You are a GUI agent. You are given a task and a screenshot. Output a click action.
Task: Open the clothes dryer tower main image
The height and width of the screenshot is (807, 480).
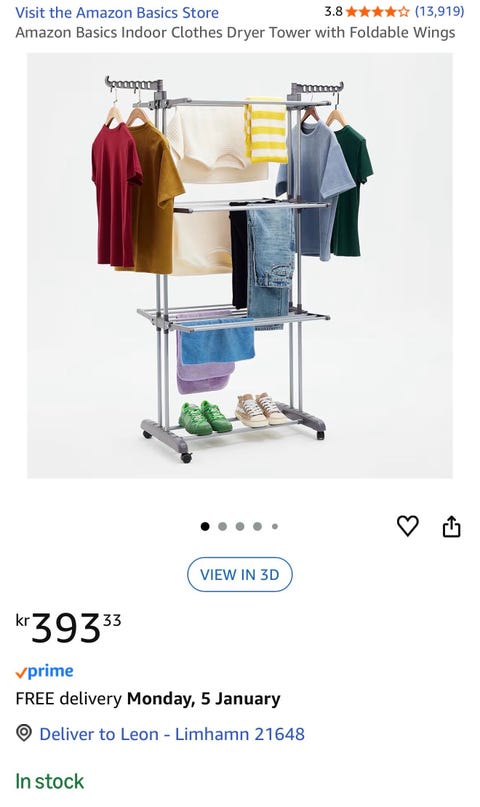(240, 266)
